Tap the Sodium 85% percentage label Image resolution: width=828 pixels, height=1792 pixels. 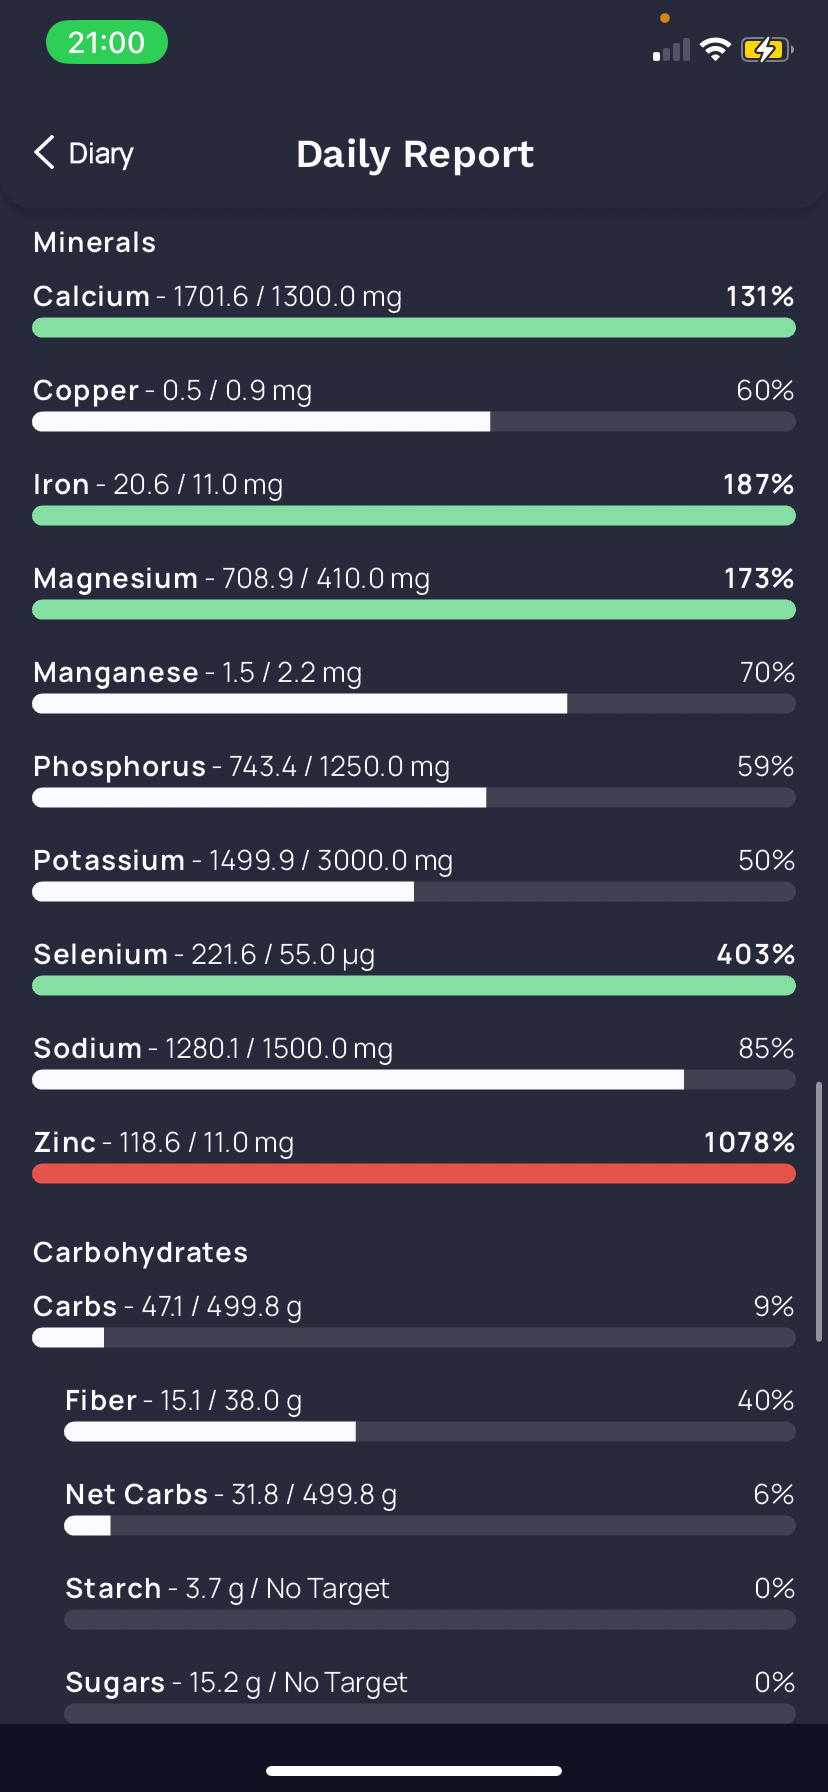tap(766, 1048)
